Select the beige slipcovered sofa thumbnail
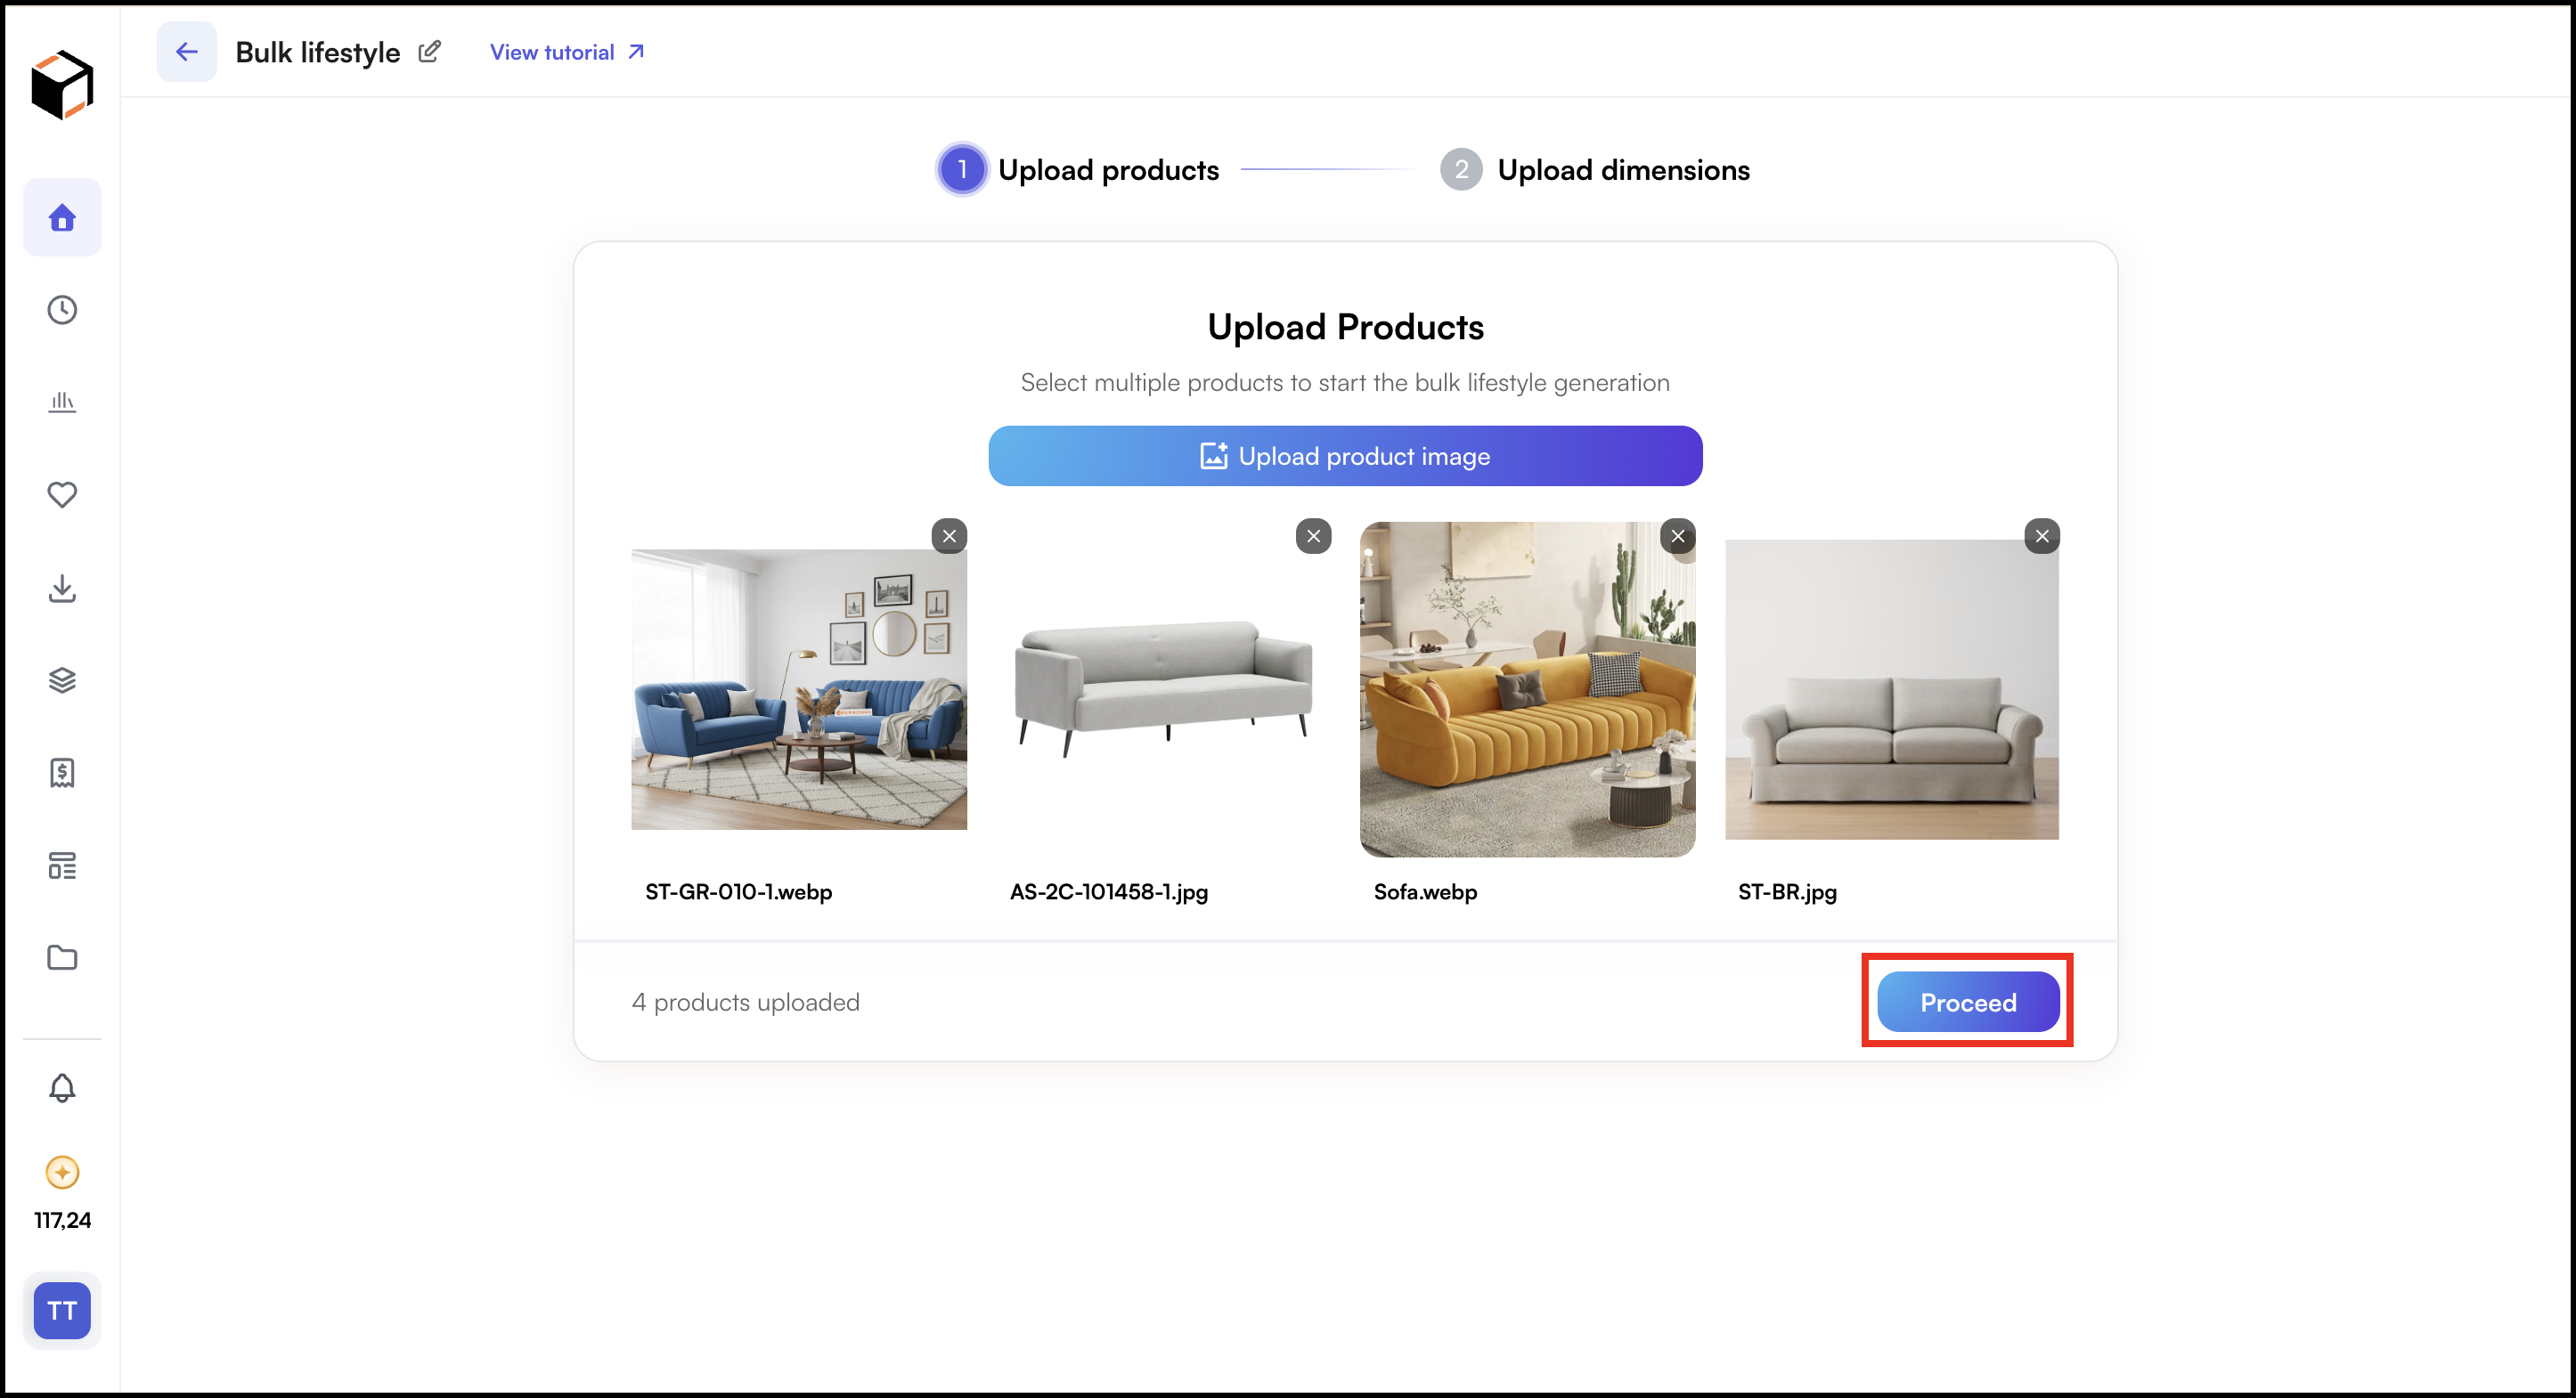 click(x=1892, y=689)
